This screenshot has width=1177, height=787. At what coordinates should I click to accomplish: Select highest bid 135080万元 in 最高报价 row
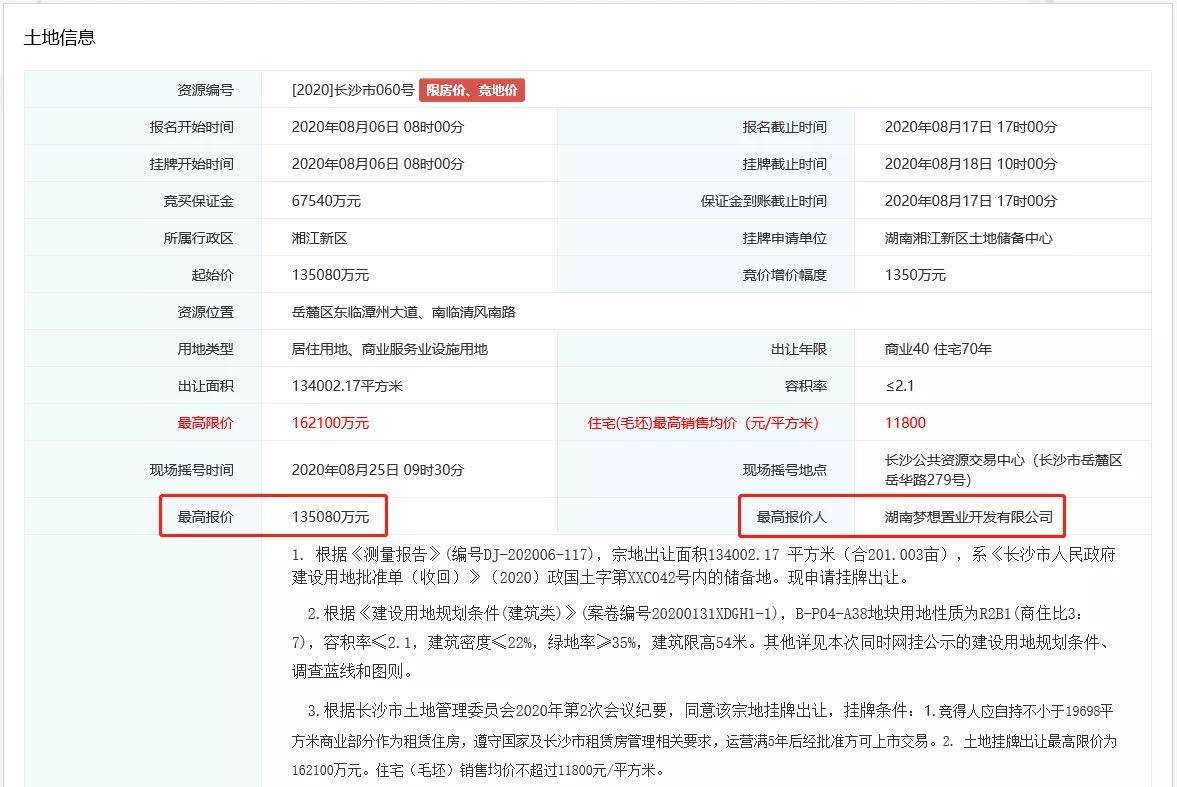click(330, 517)
